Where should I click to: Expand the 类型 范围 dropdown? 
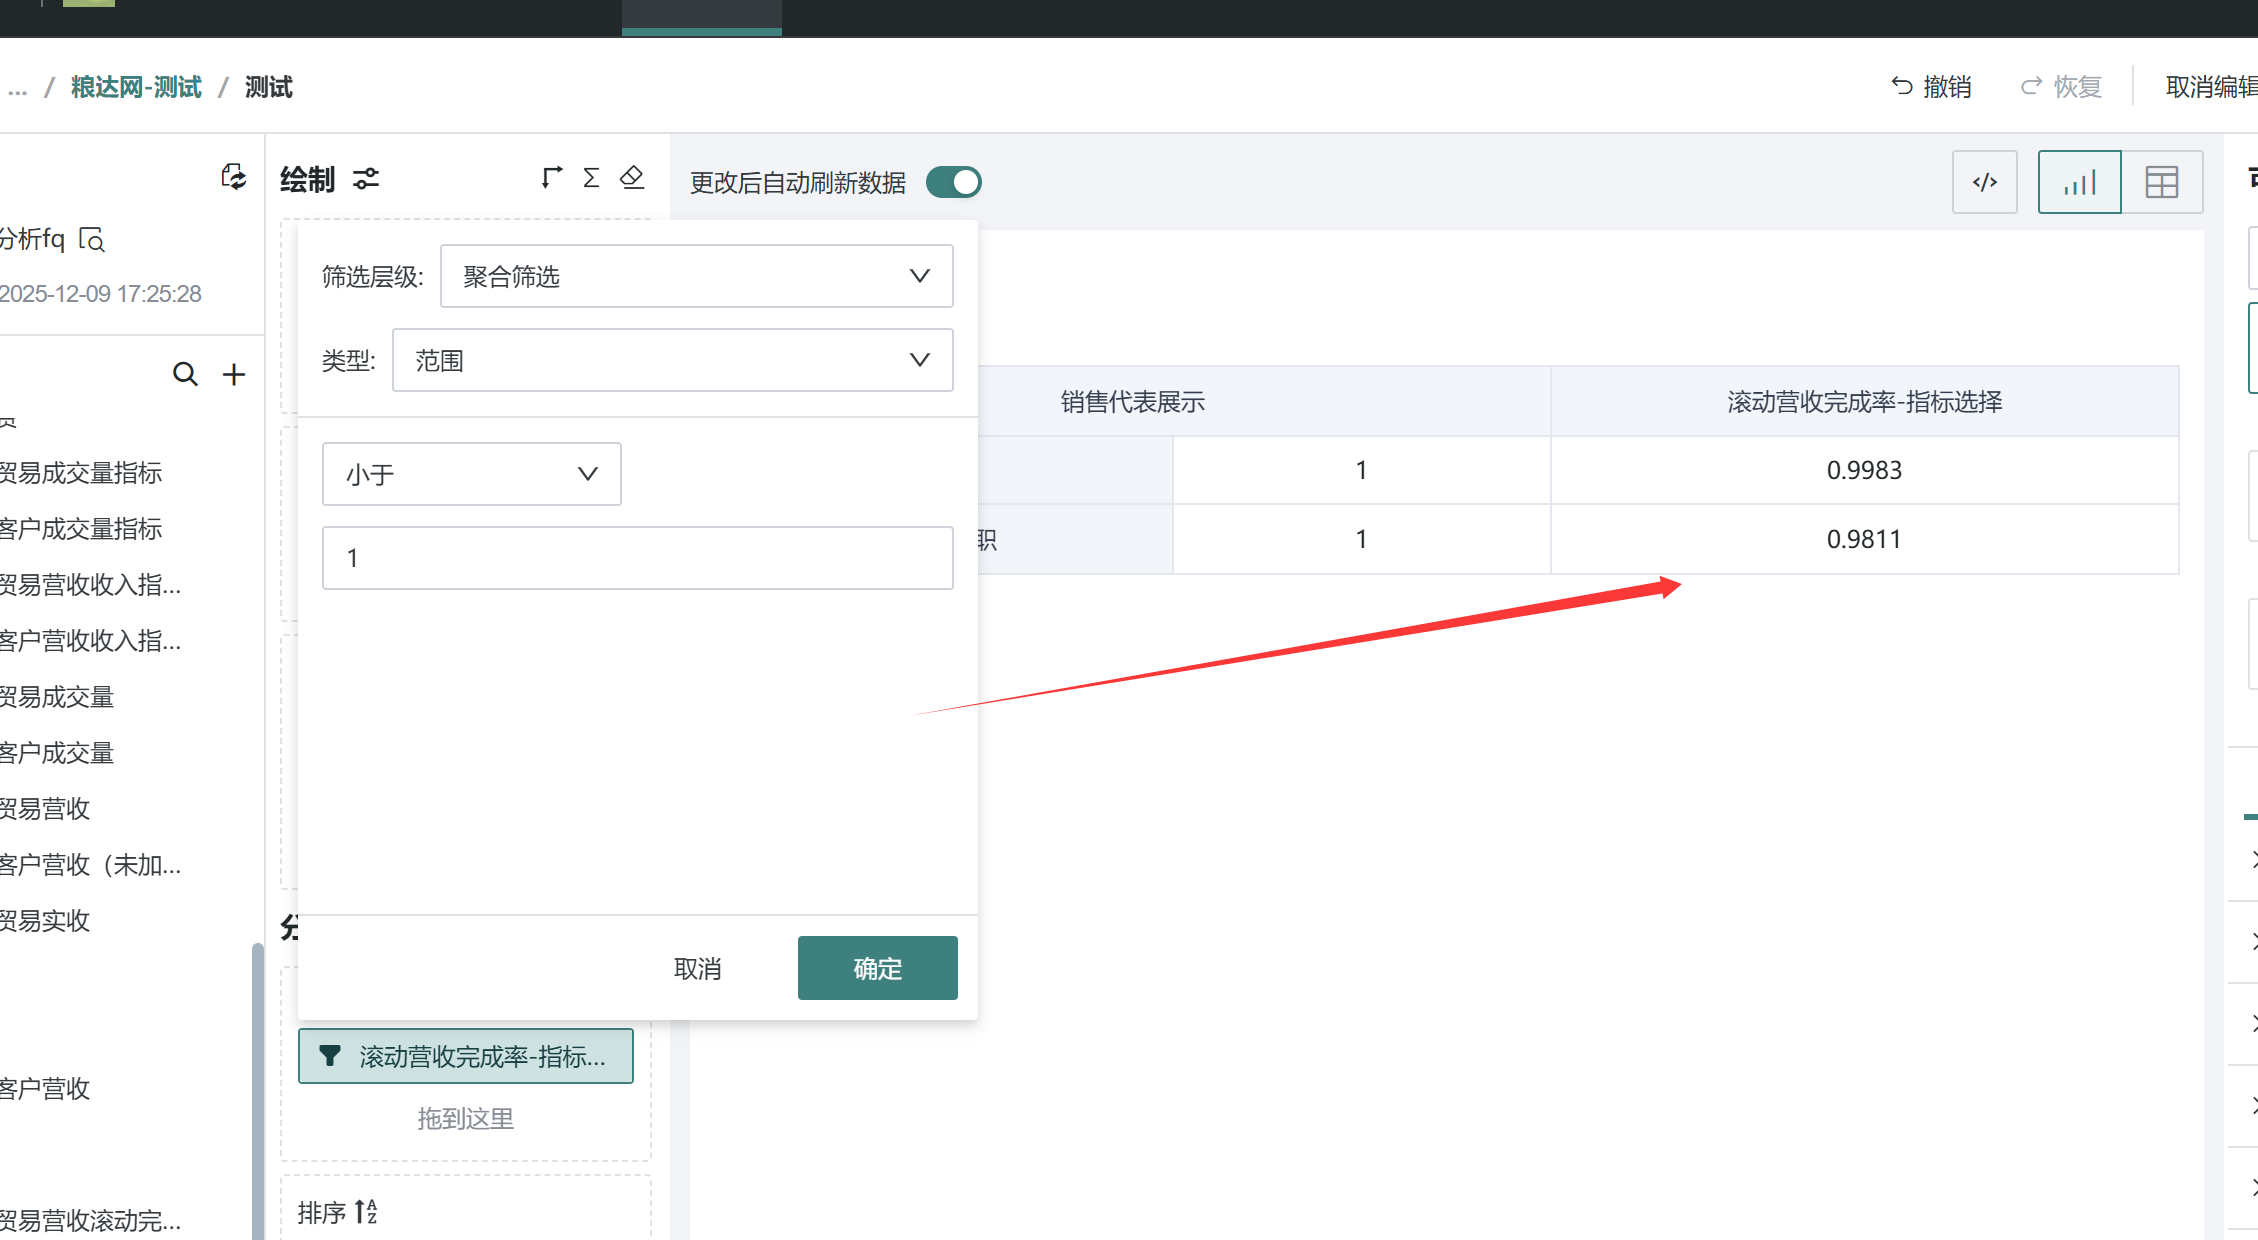click(x=672, y=360)
